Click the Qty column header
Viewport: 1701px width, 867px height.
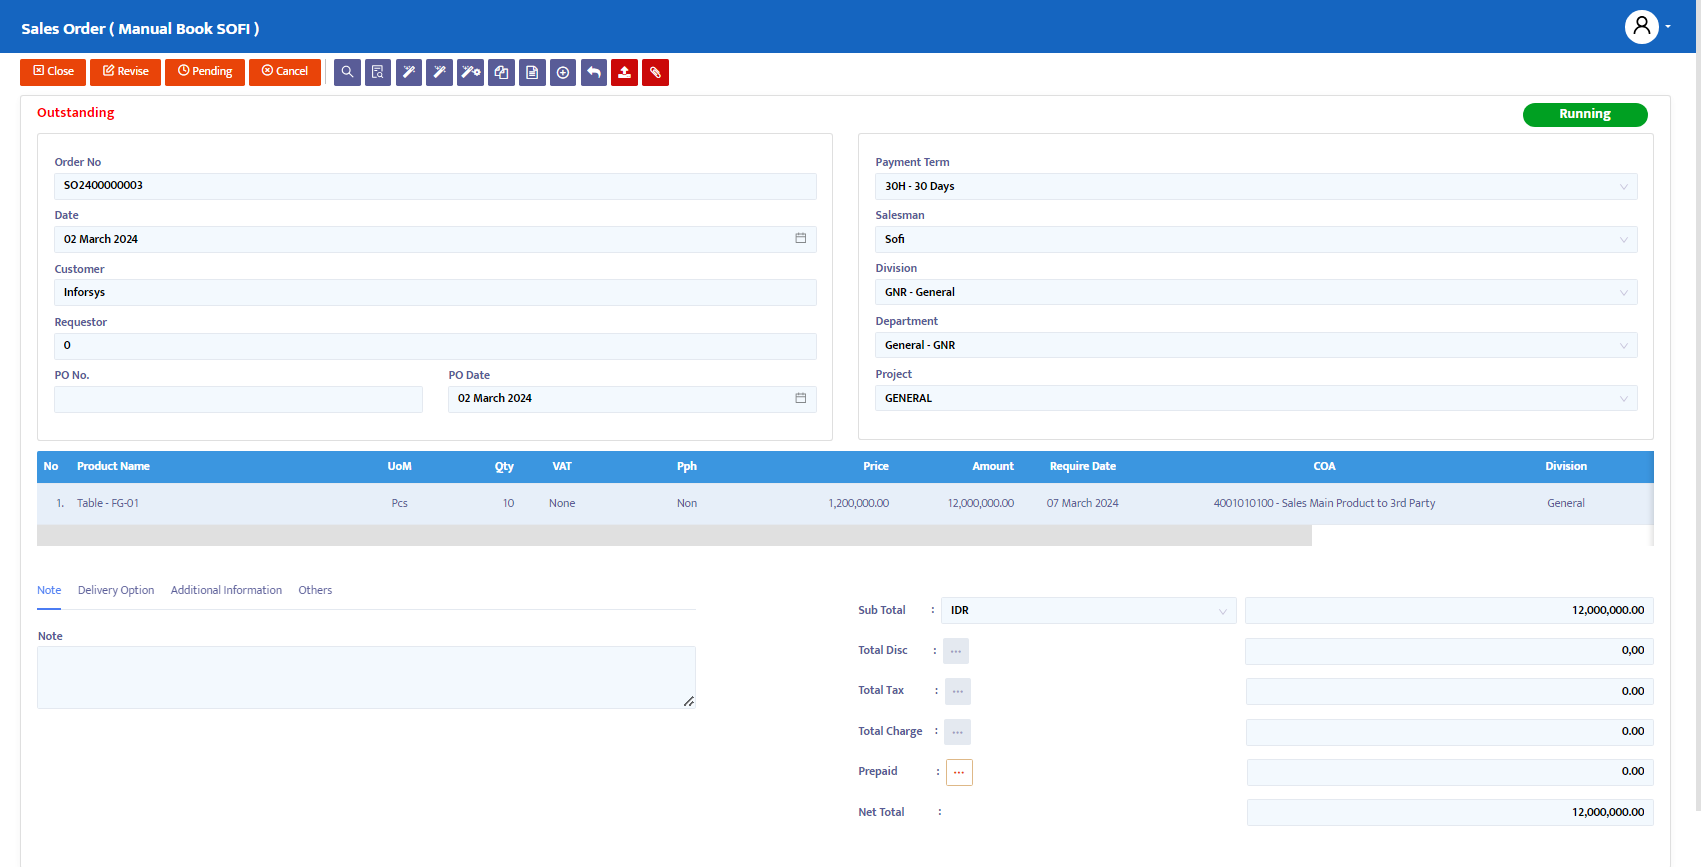coord(504,466)
